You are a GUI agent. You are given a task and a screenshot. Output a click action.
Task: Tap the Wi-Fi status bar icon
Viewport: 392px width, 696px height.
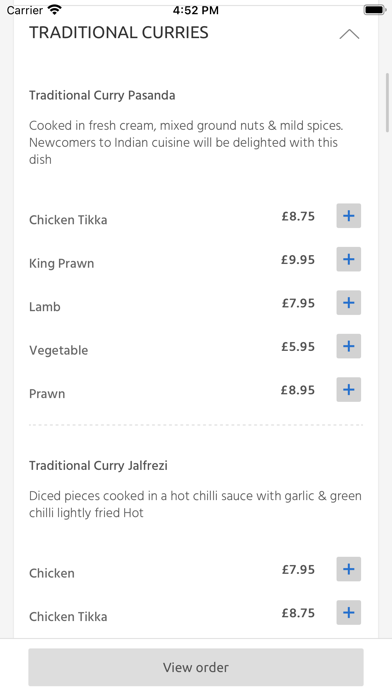click(55, 10)
